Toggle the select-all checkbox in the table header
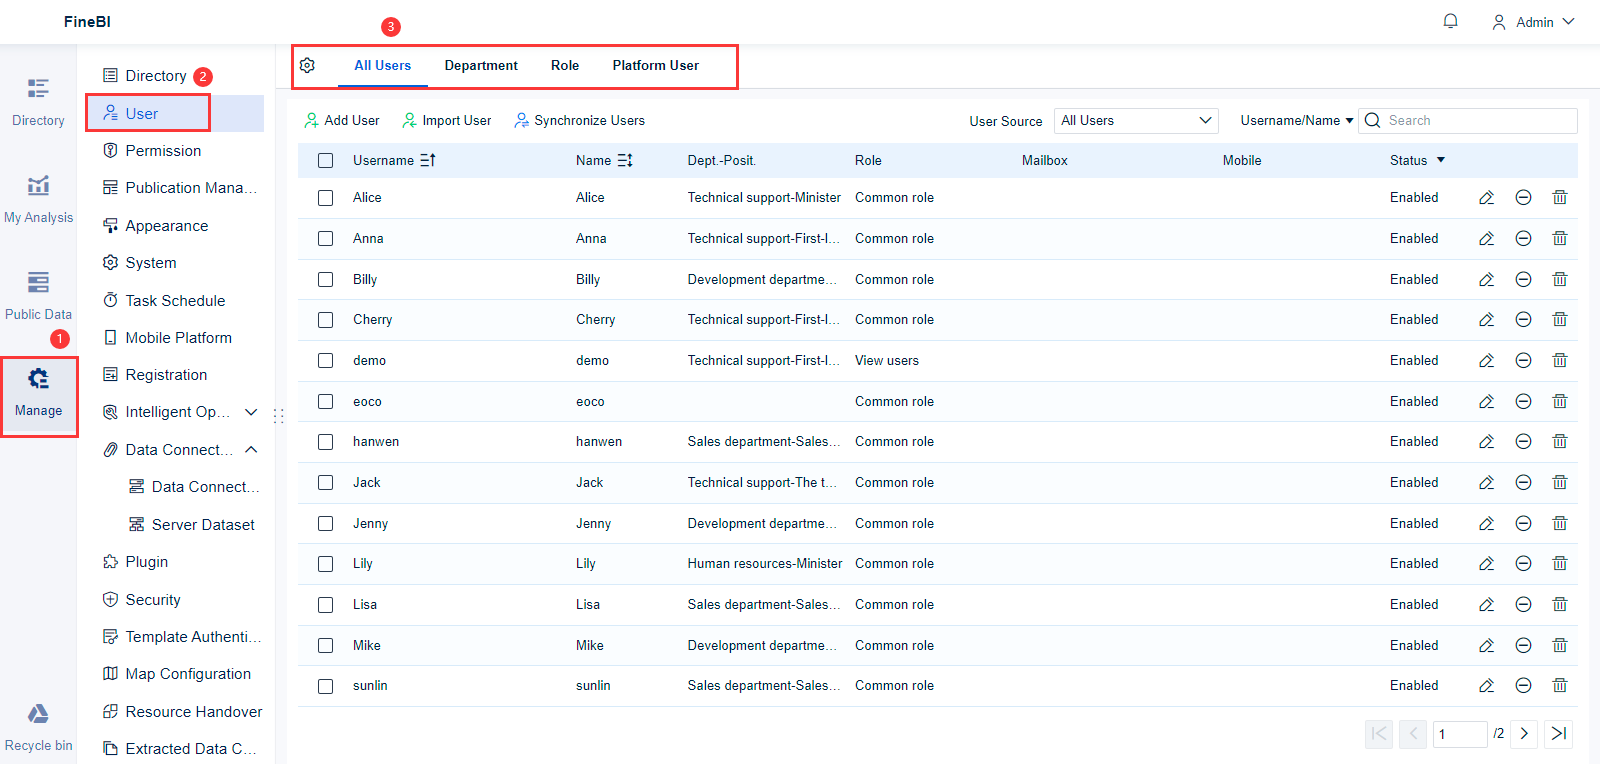The height and width of the screenshot is (764, 1600). coord(325,160)
